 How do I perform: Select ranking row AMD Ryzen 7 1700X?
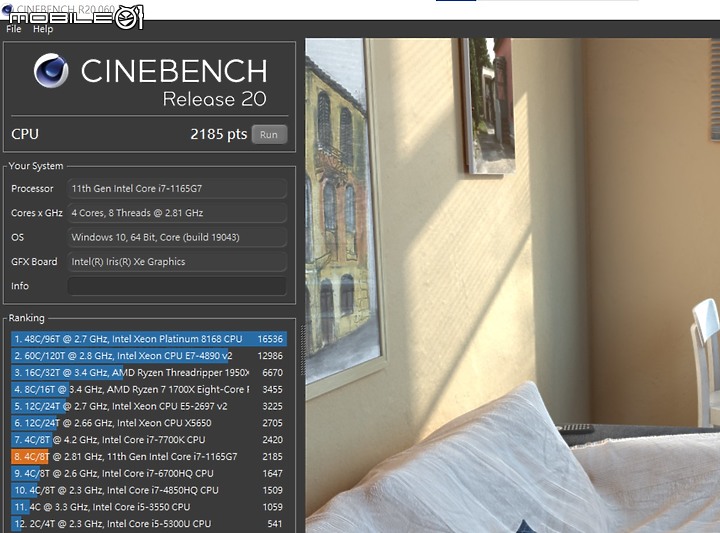(x=149, y=389)
